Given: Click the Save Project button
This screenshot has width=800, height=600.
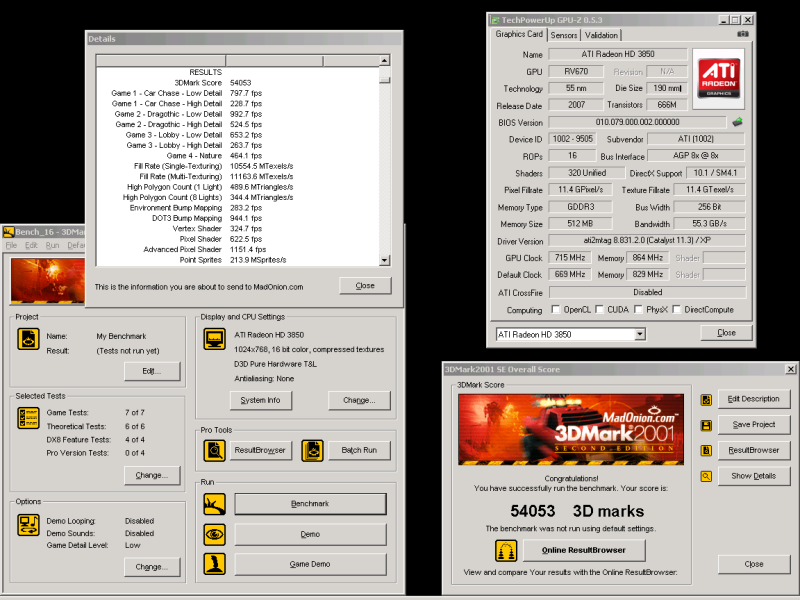Looking at the screenshot, I should [x=754, y=424].
